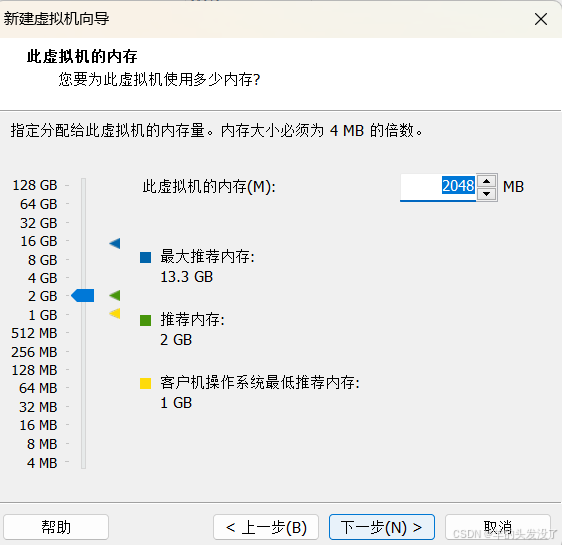This screenshot has height=545, width=562.
Task: Click the 64 GB slider label
Action: coord(39,204)
